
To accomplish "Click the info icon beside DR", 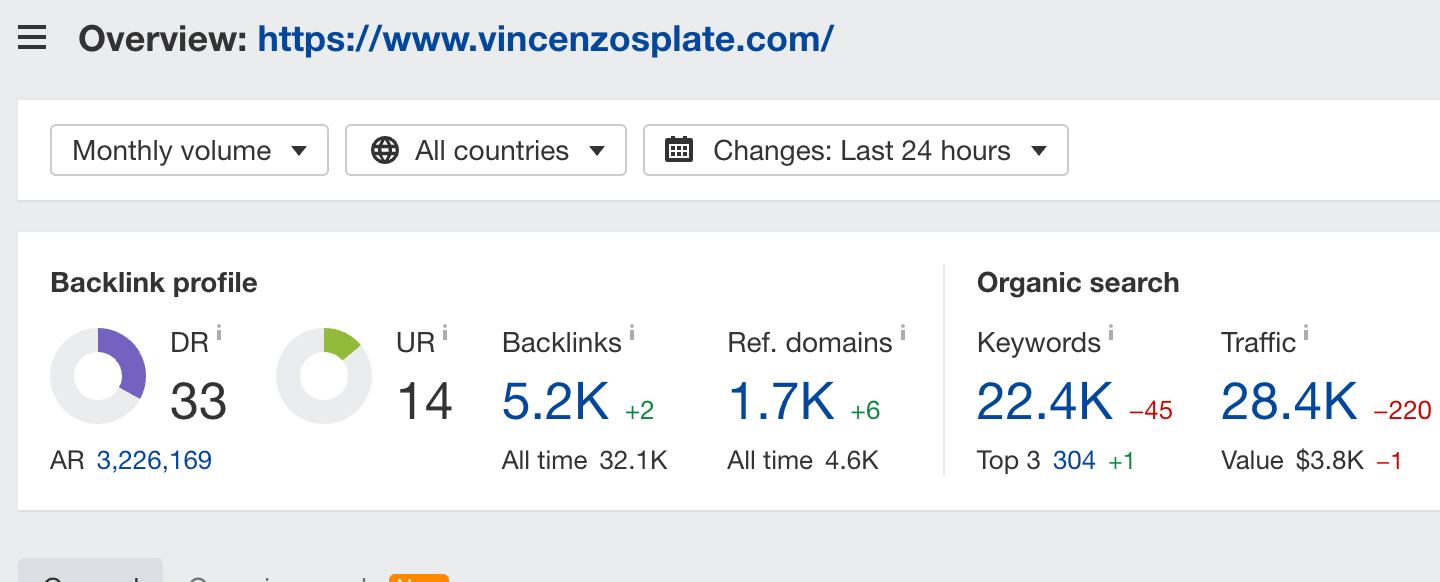I will click(219, 332).
